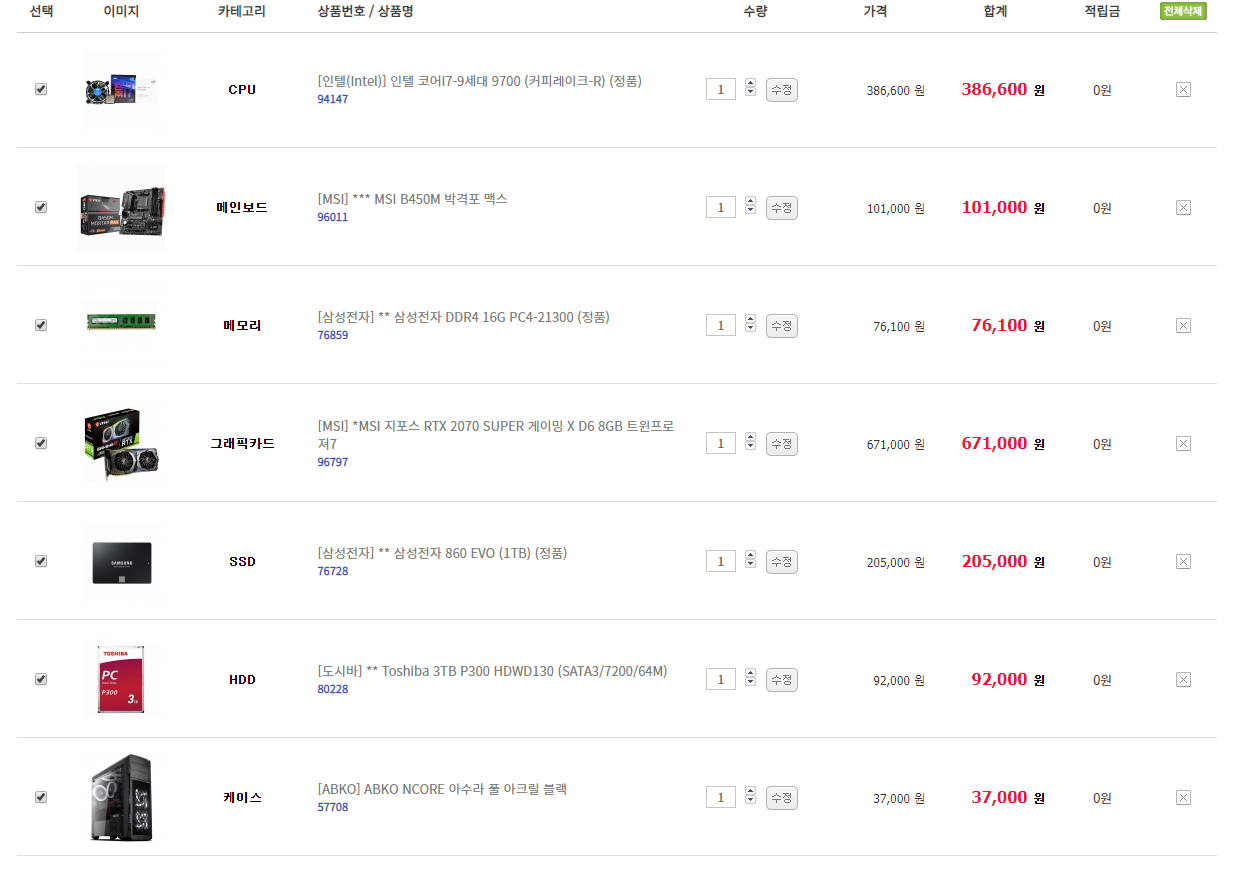The height and width of the screenshot is (871, 1248).
Task: Increase SSD quantity using the up arrow
Action: (x=751, y=556)
